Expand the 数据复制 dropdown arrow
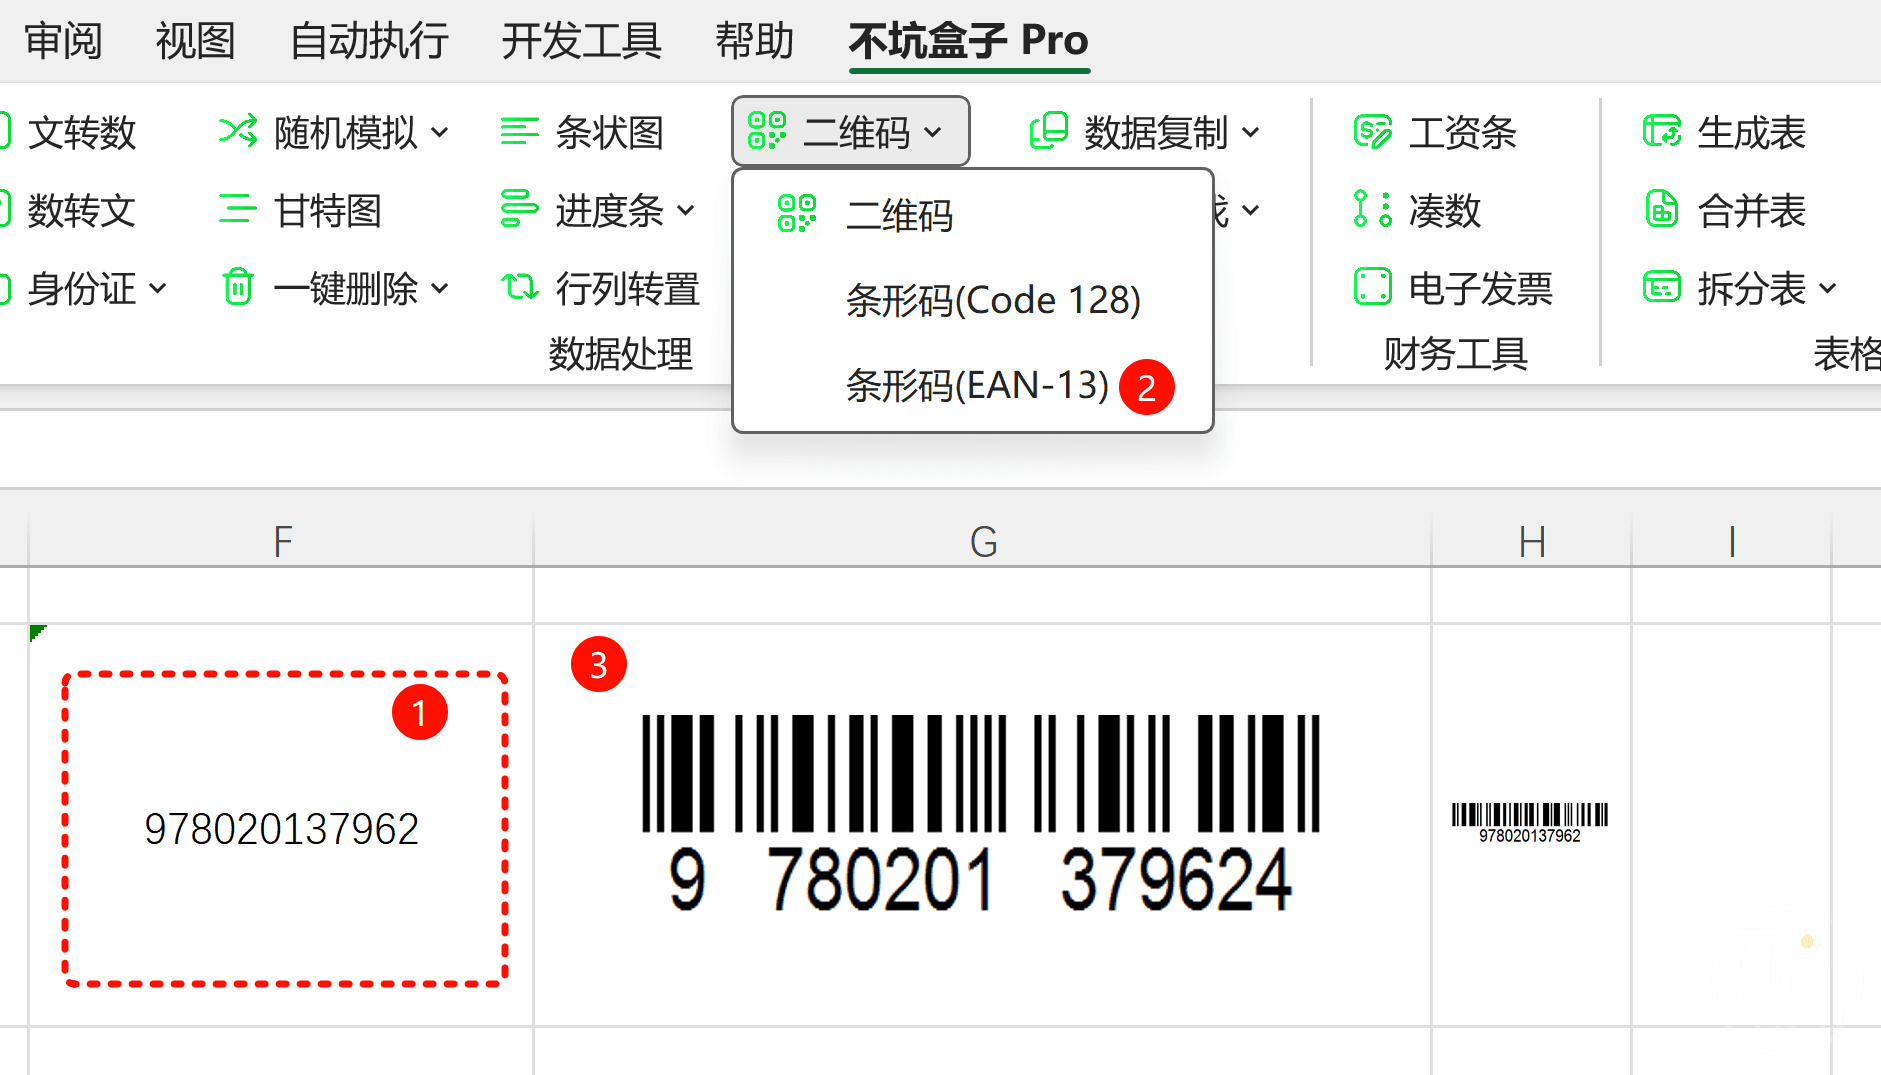 (x=1251, y=132)
